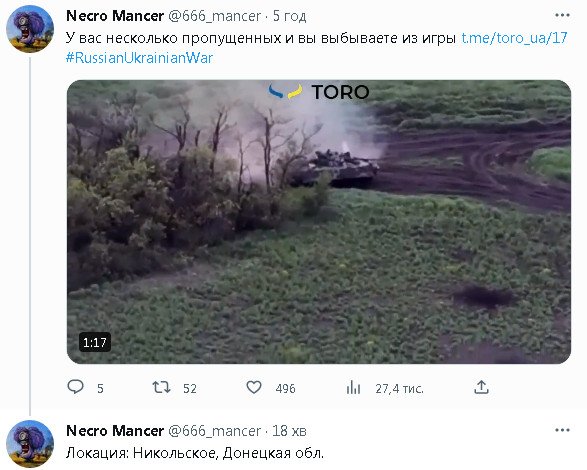The width and height of the screenshot is (587, 470).
Task: Open Necro Mancer name in reply tweet
Action: click(x=115, y=431)
